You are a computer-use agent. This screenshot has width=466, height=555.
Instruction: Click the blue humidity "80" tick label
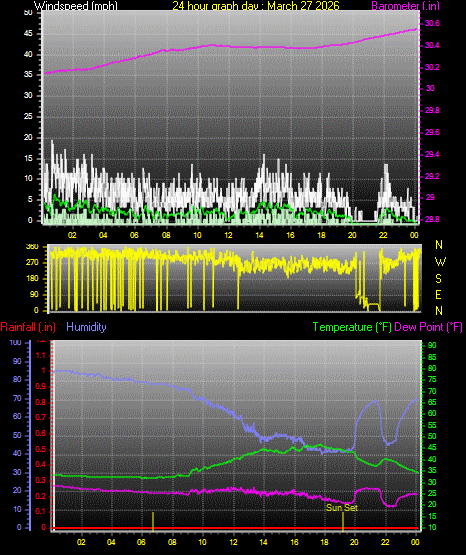click(17, 380)
